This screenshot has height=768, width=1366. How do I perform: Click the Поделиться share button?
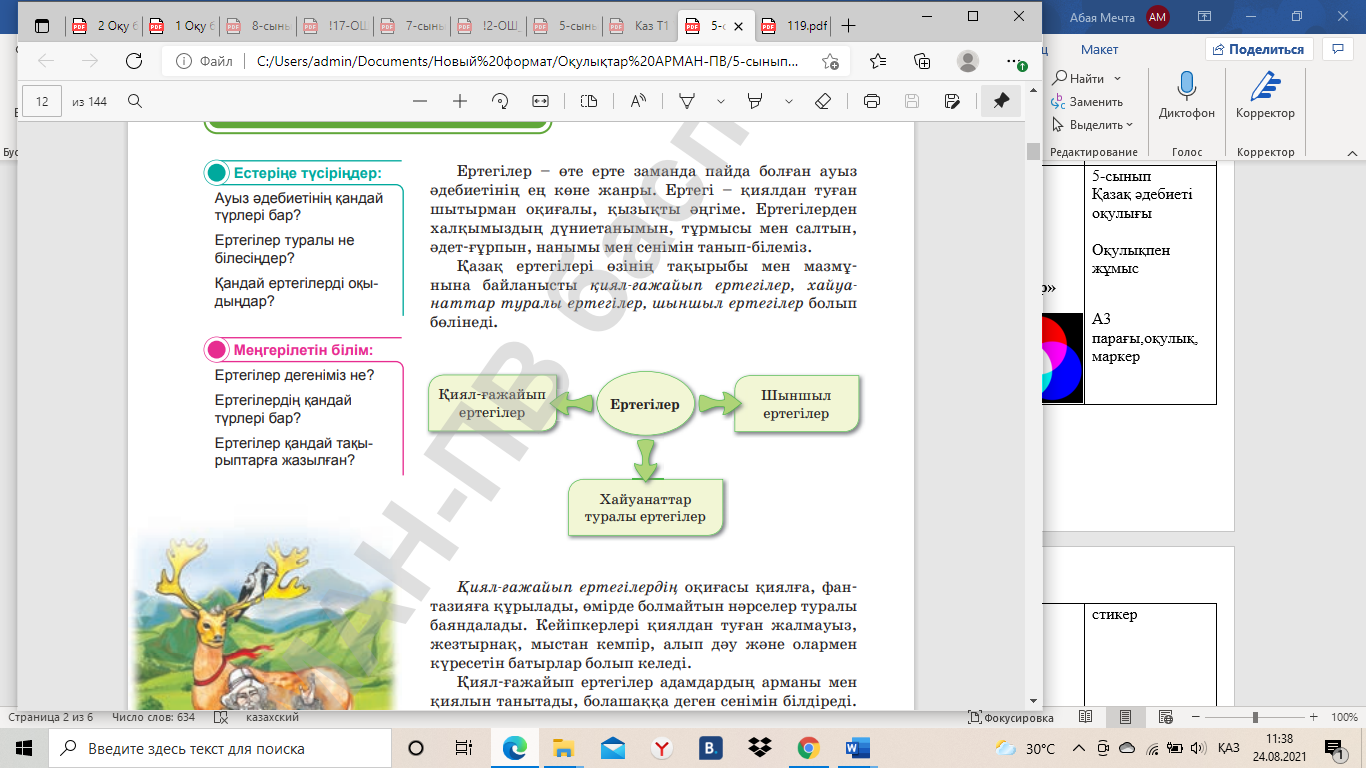[1258, 49]
